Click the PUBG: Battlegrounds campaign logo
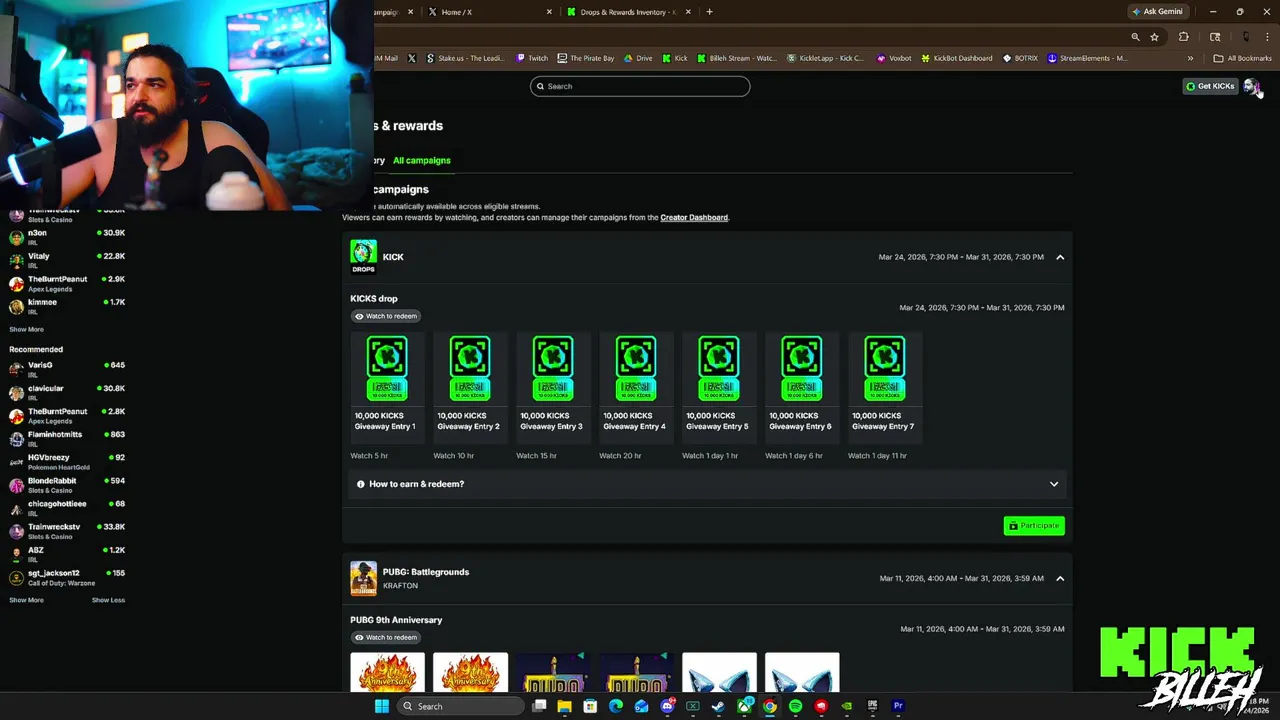 [363, 578]
